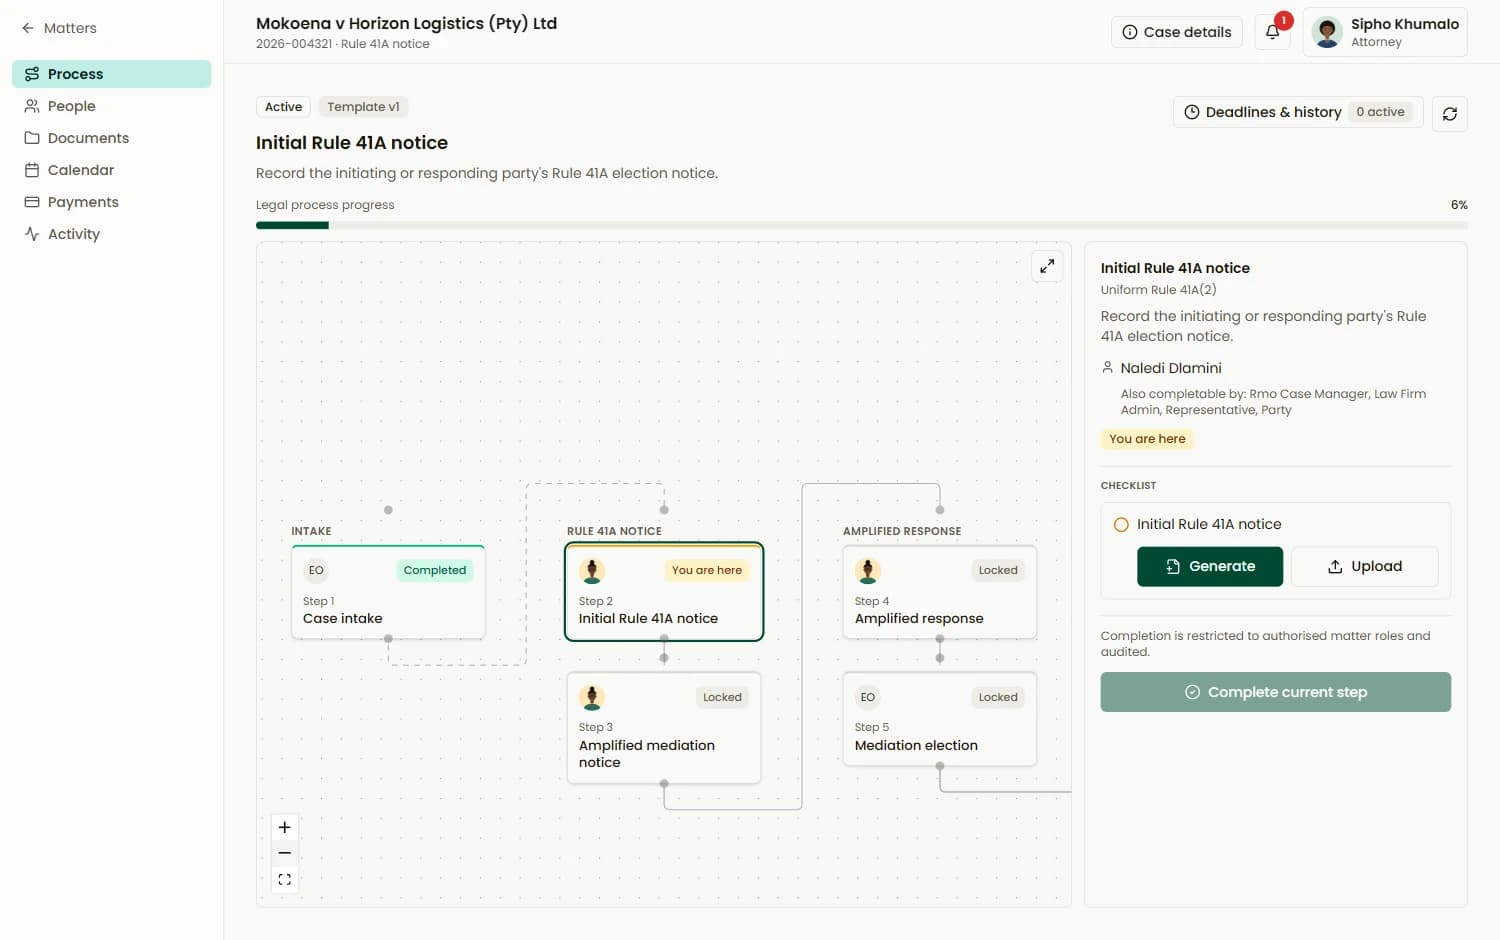
Task: Open the Process sidebar section
Action: point(112,74)
